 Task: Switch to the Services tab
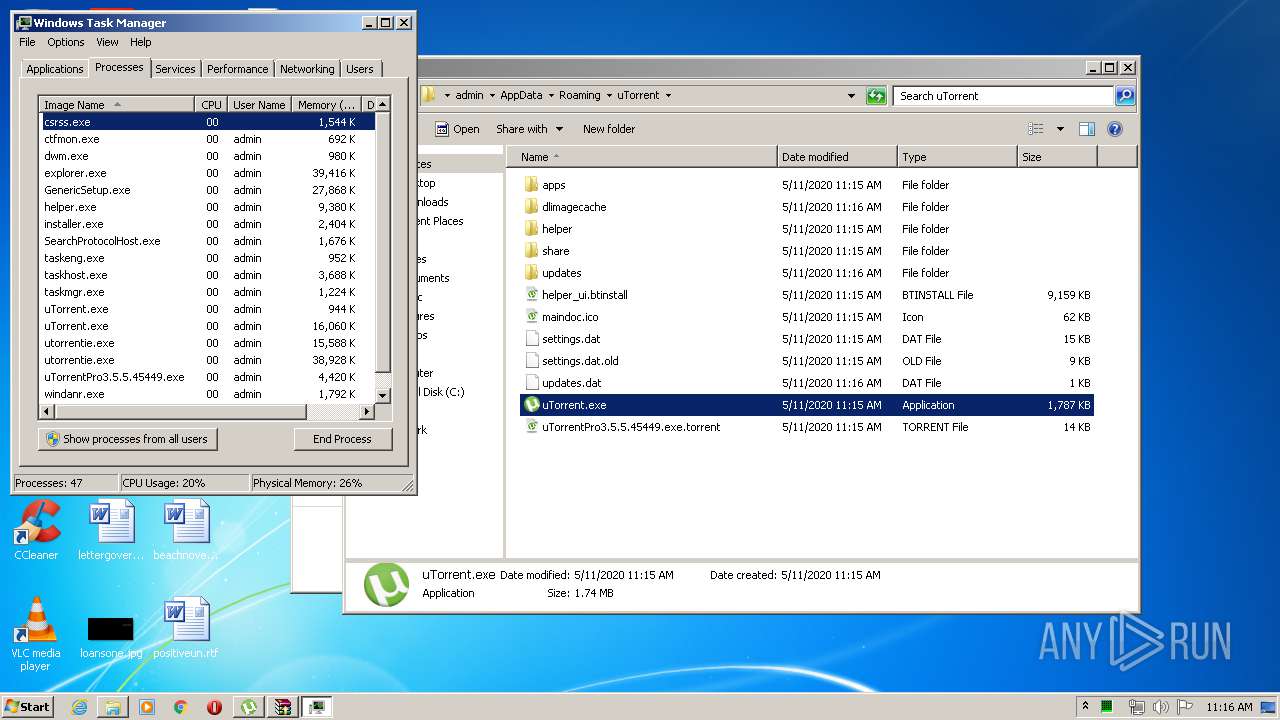coord(175,69)
